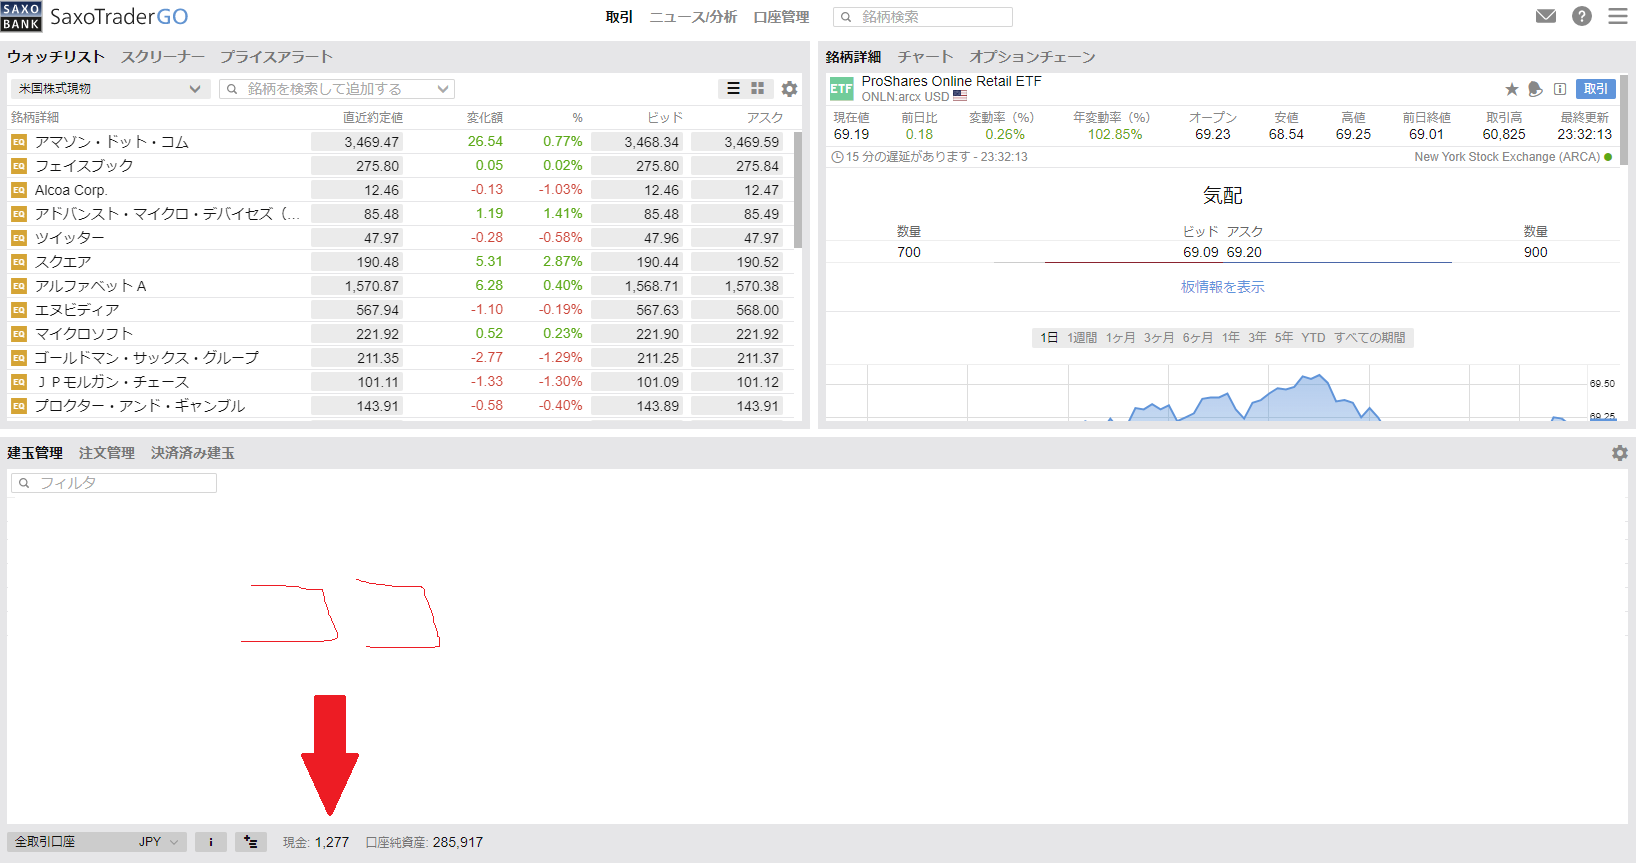The image size is (1637, 864).
Task: Click EQ icon beside フェイスブック
Action: [x=19, y=166]
